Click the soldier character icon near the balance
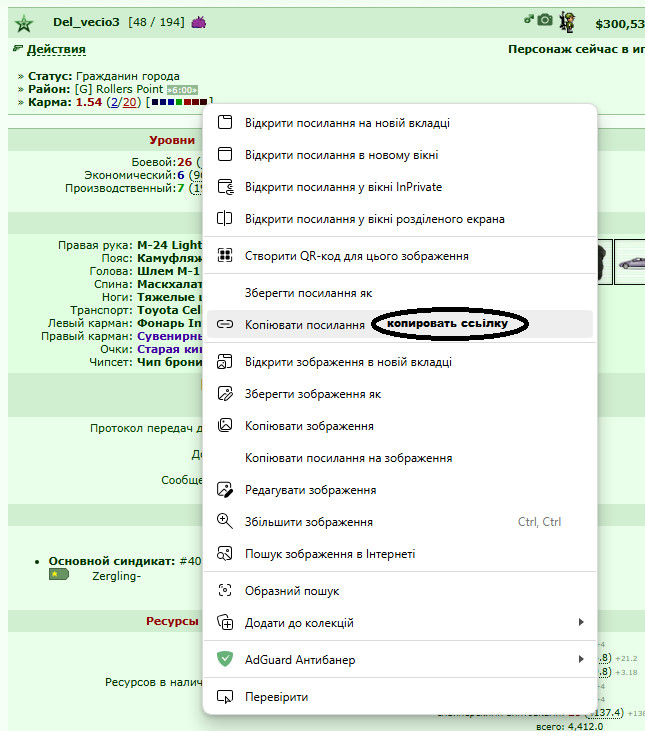 pos(567,22)
